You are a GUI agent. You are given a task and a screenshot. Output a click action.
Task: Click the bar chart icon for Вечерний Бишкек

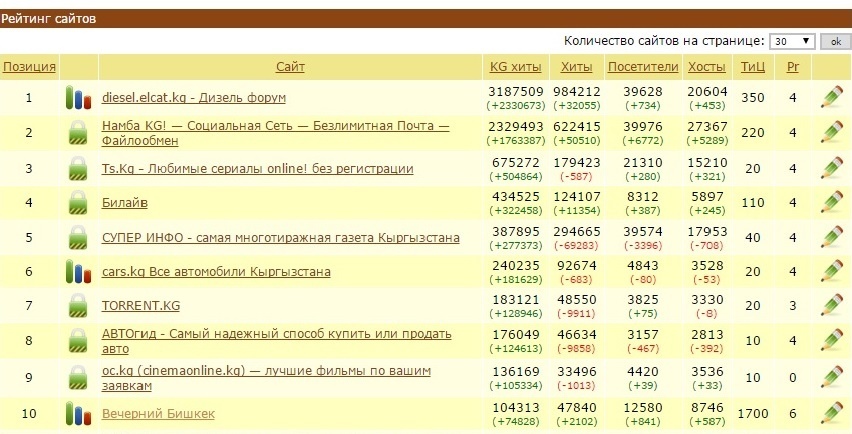point(78,414)
